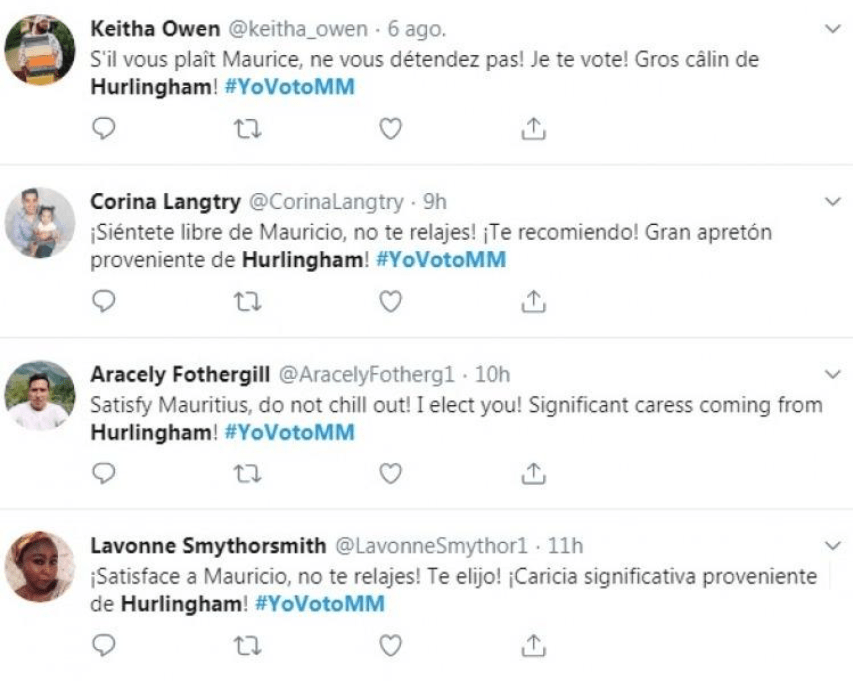The height and width of the screenshot is (681, 853).
Task: Share Corina Langtry's tweet
Action: (x=534, y=300)
